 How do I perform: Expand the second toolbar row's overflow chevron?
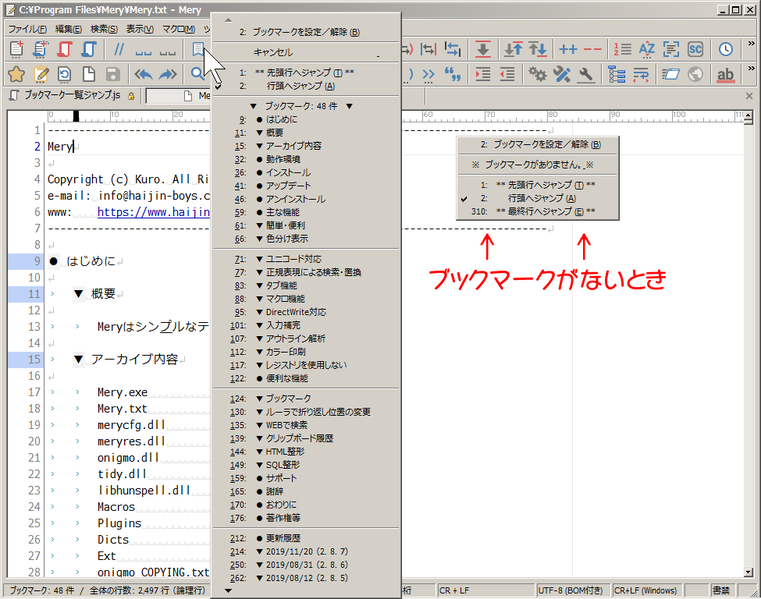[x=751, y=68]
